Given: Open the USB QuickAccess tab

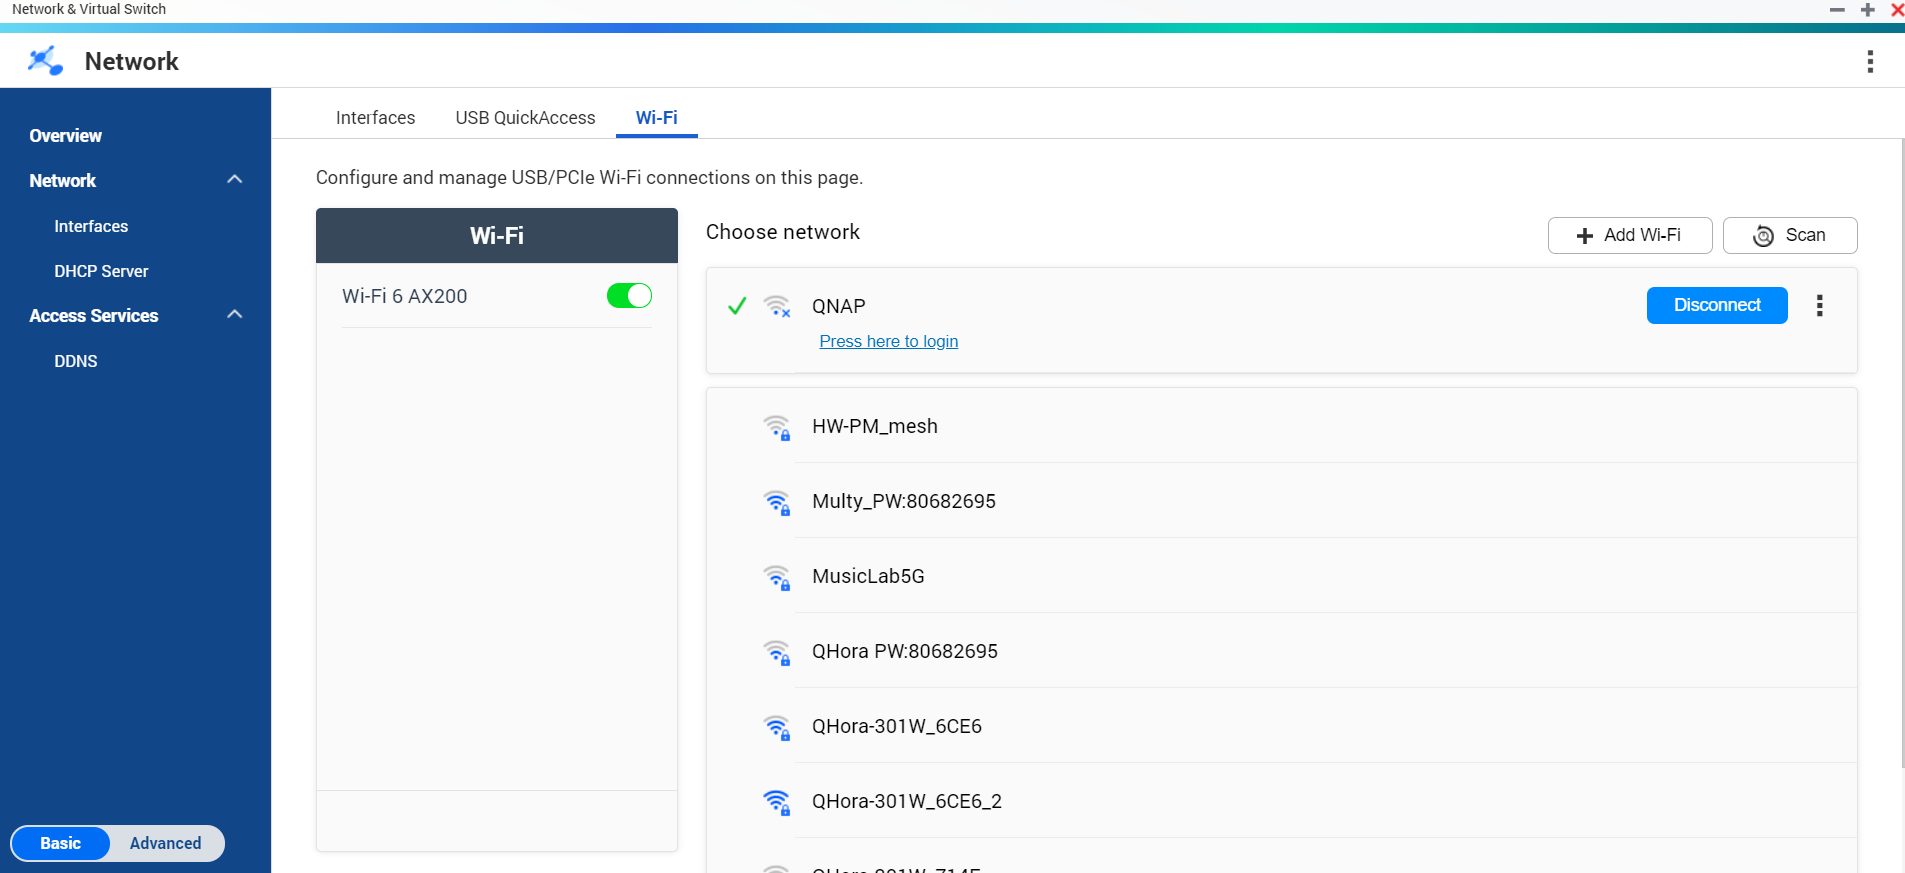Looking at the screenshot, I should (x=525, y=118).
